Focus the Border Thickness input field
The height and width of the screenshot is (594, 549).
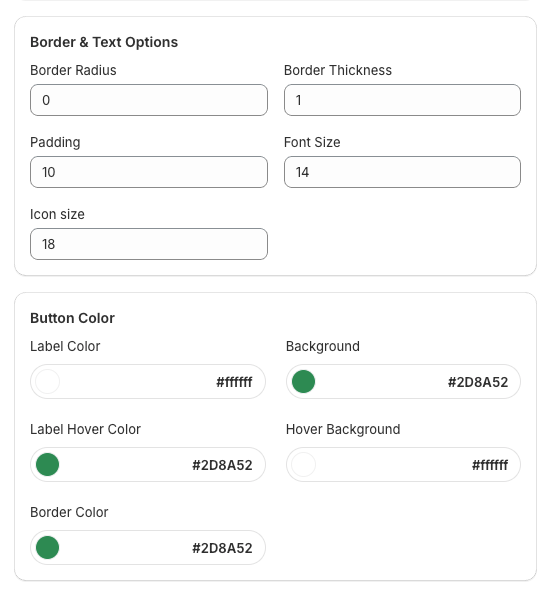pos(402,100)
